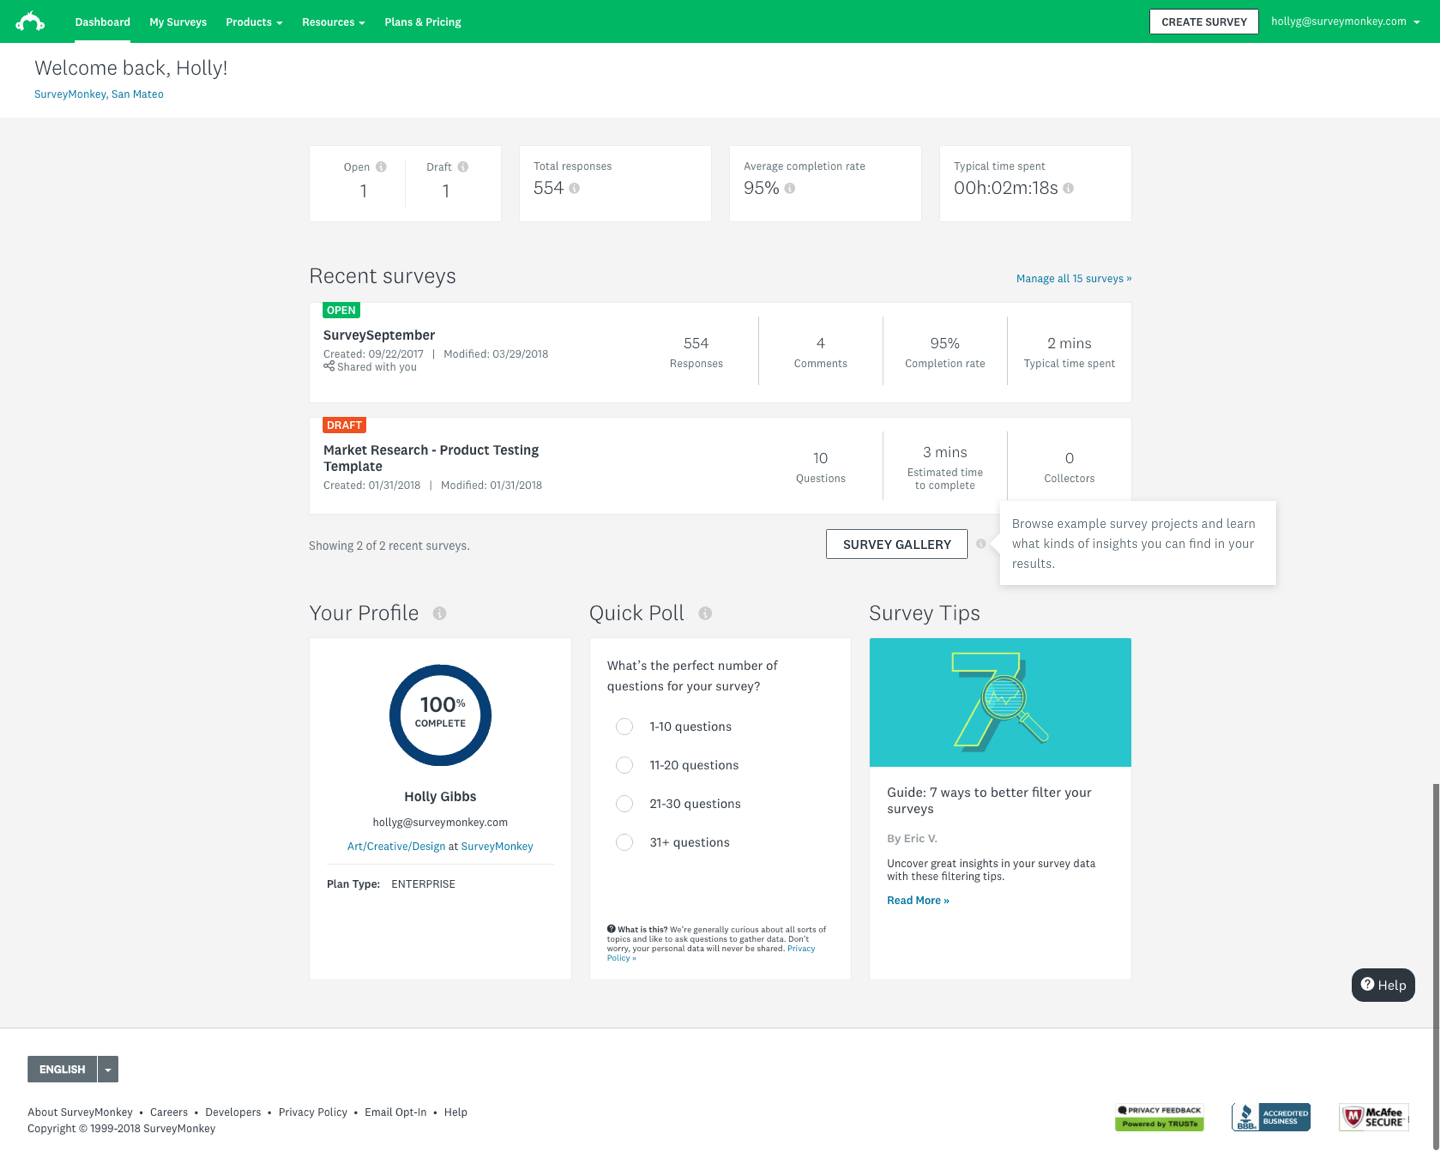Screen dimensions: 1440x1152
Task: Open the account menu for hollyg@surveymonkey.com
Action: 1345,21
